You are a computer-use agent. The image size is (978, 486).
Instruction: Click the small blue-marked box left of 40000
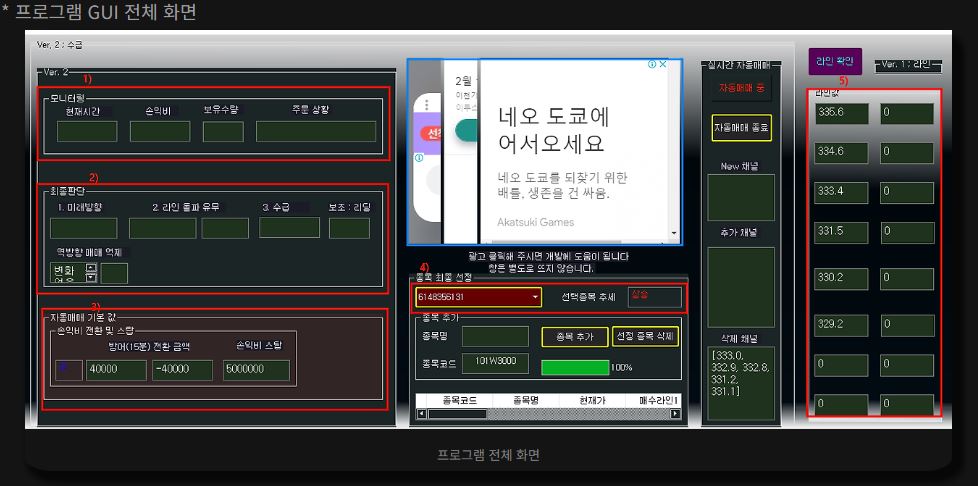coord(68,370)
